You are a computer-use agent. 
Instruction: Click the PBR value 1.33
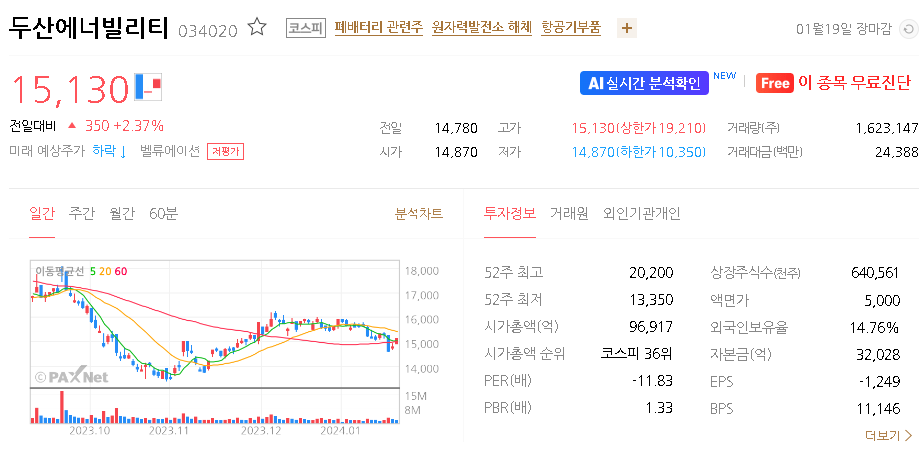click(x=659, y=408)
